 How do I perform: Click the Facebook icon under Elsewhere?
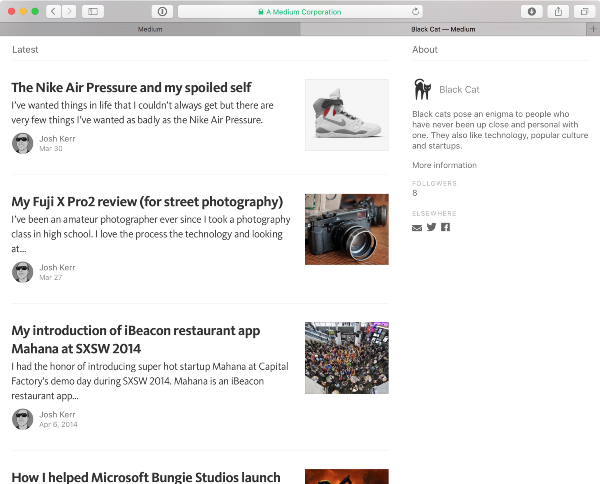(x=445, y=227)
